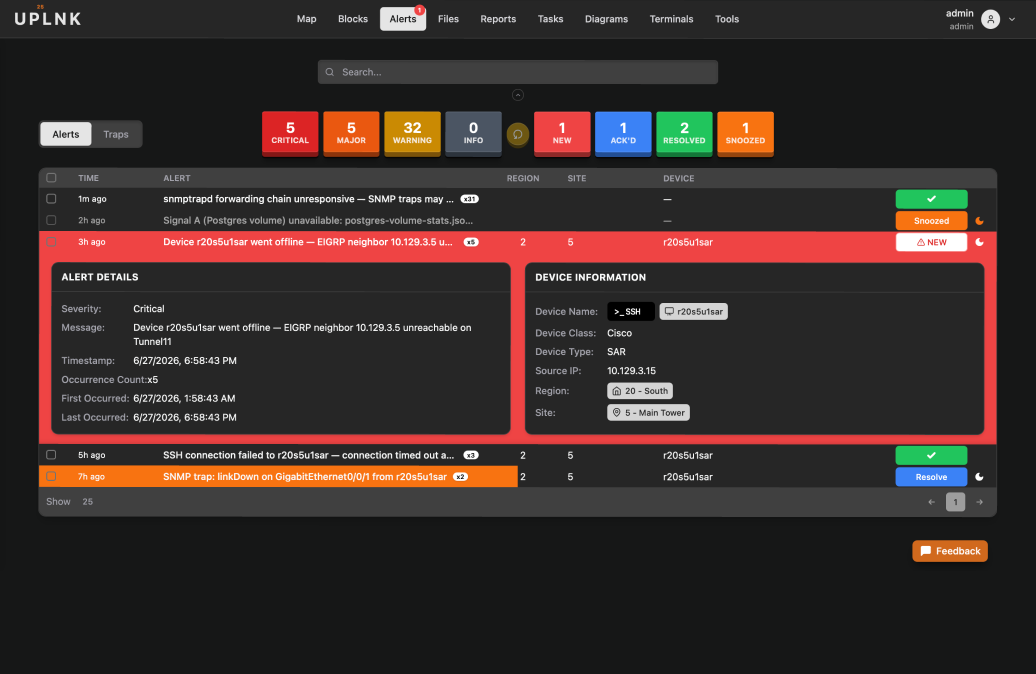Sort by the ALERT column header
Image resolution: width=1036 pixels, height=674 pixels.
pyautogui.click(x=176, y=178)
